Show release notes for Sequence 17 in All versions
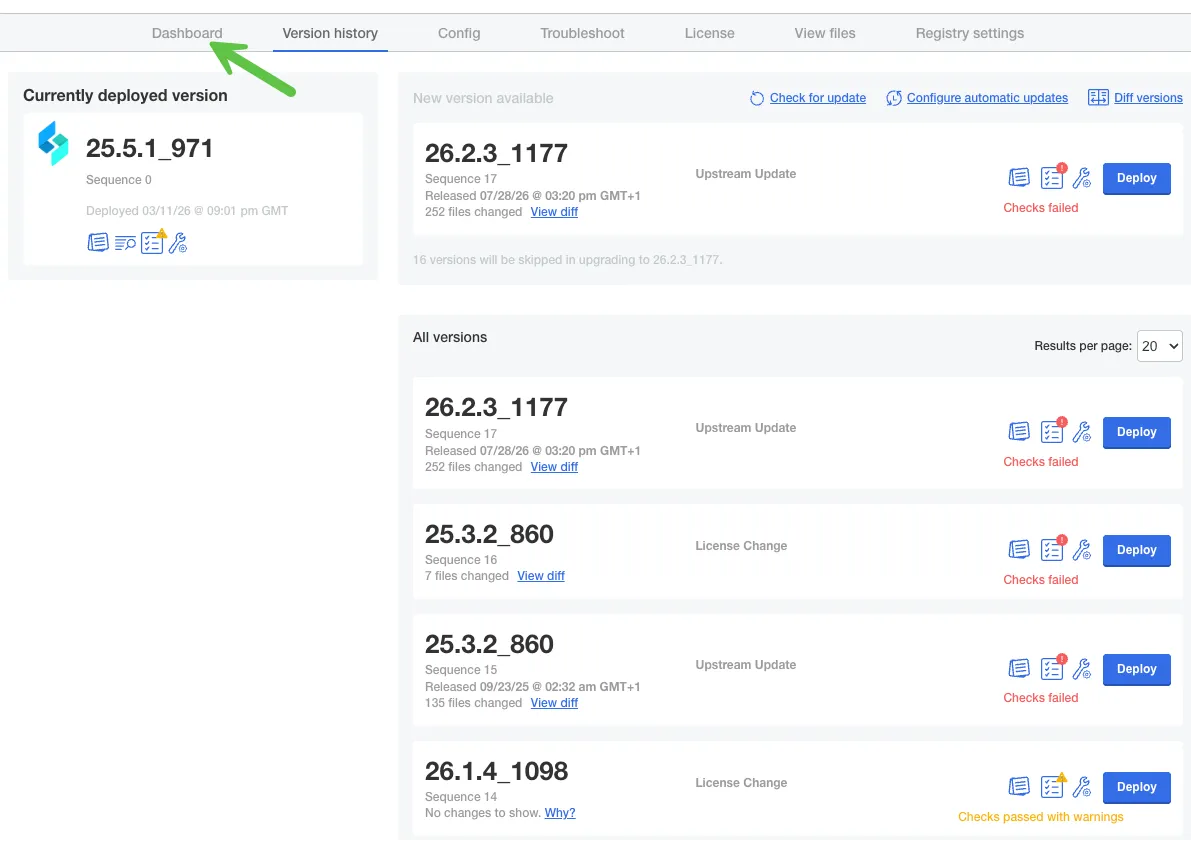This screenshot has width=1191, height=842. tap(1019, 432)
